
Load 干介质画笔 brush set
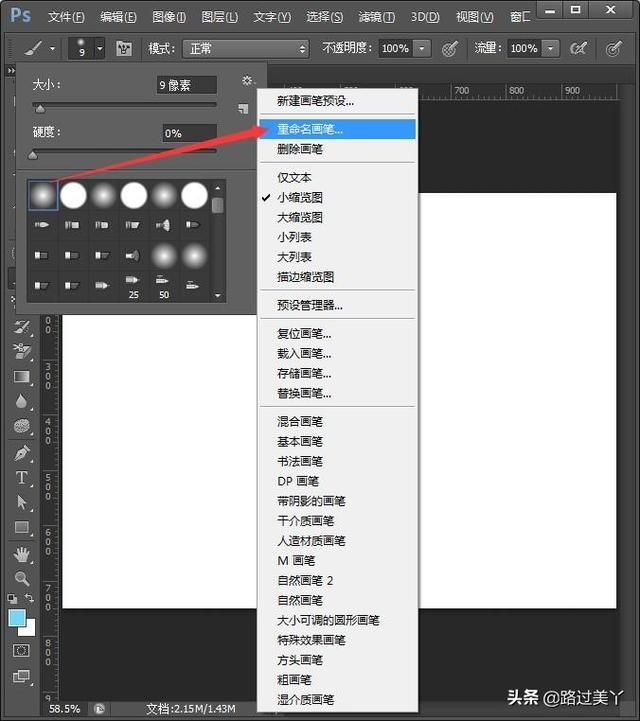click(x=337, y=521)
